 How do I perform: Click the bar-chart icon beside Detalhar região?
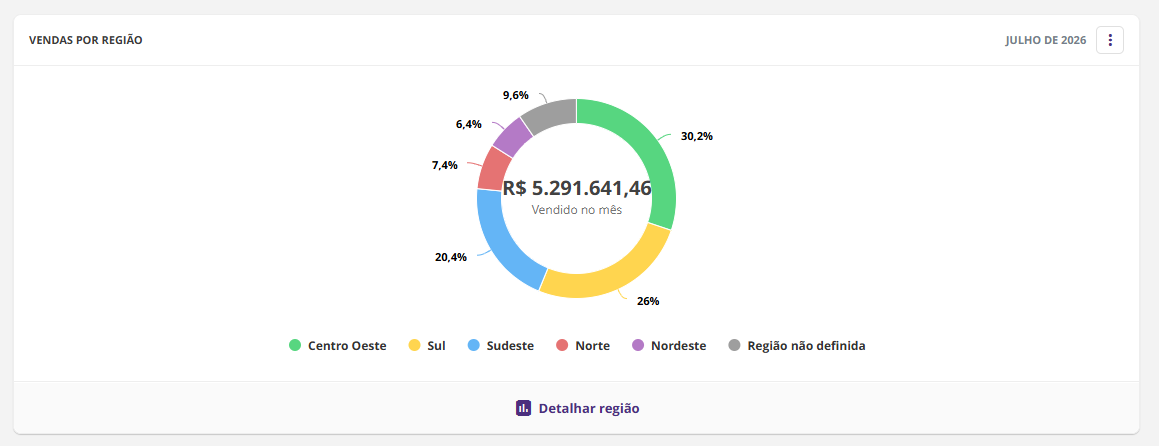click(523, 408)
